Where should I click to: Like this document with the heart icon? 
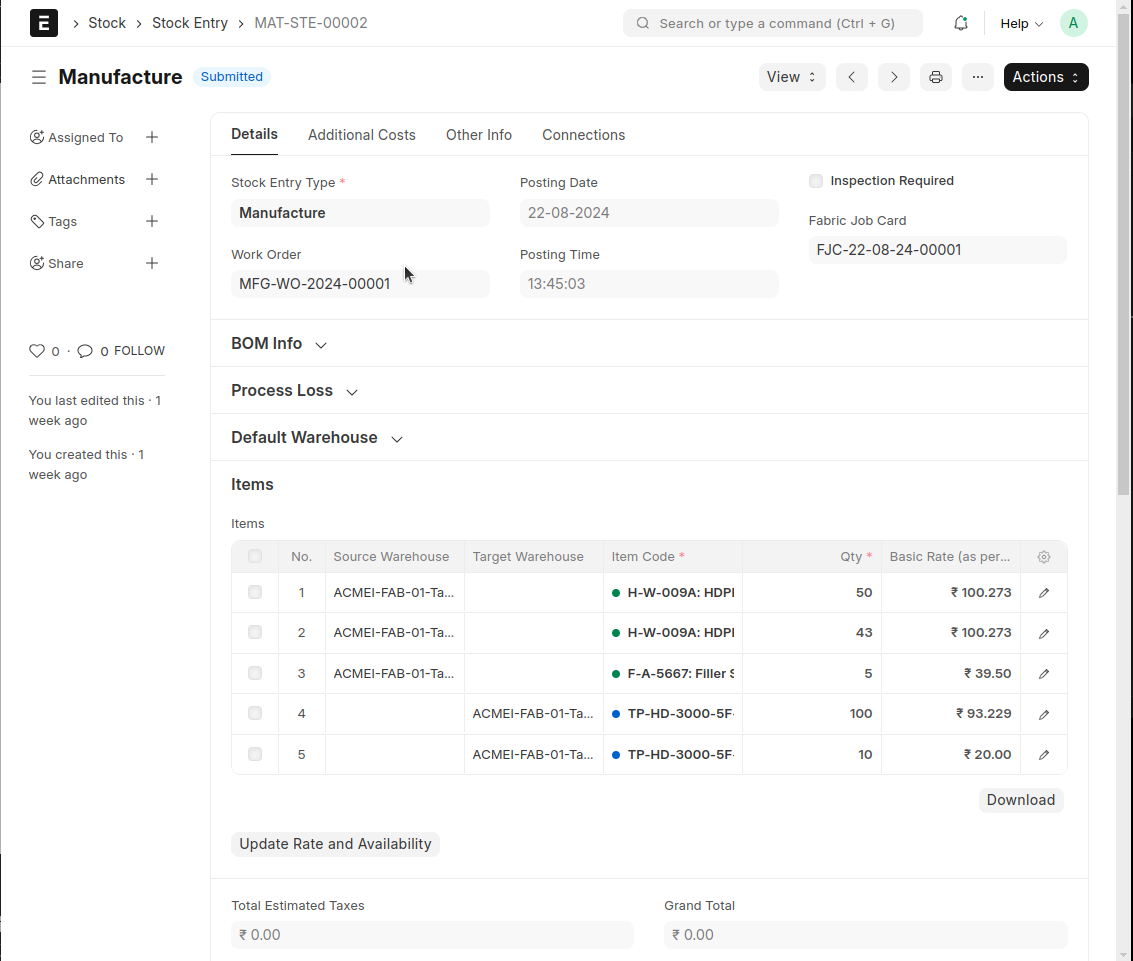pos(37,351)
